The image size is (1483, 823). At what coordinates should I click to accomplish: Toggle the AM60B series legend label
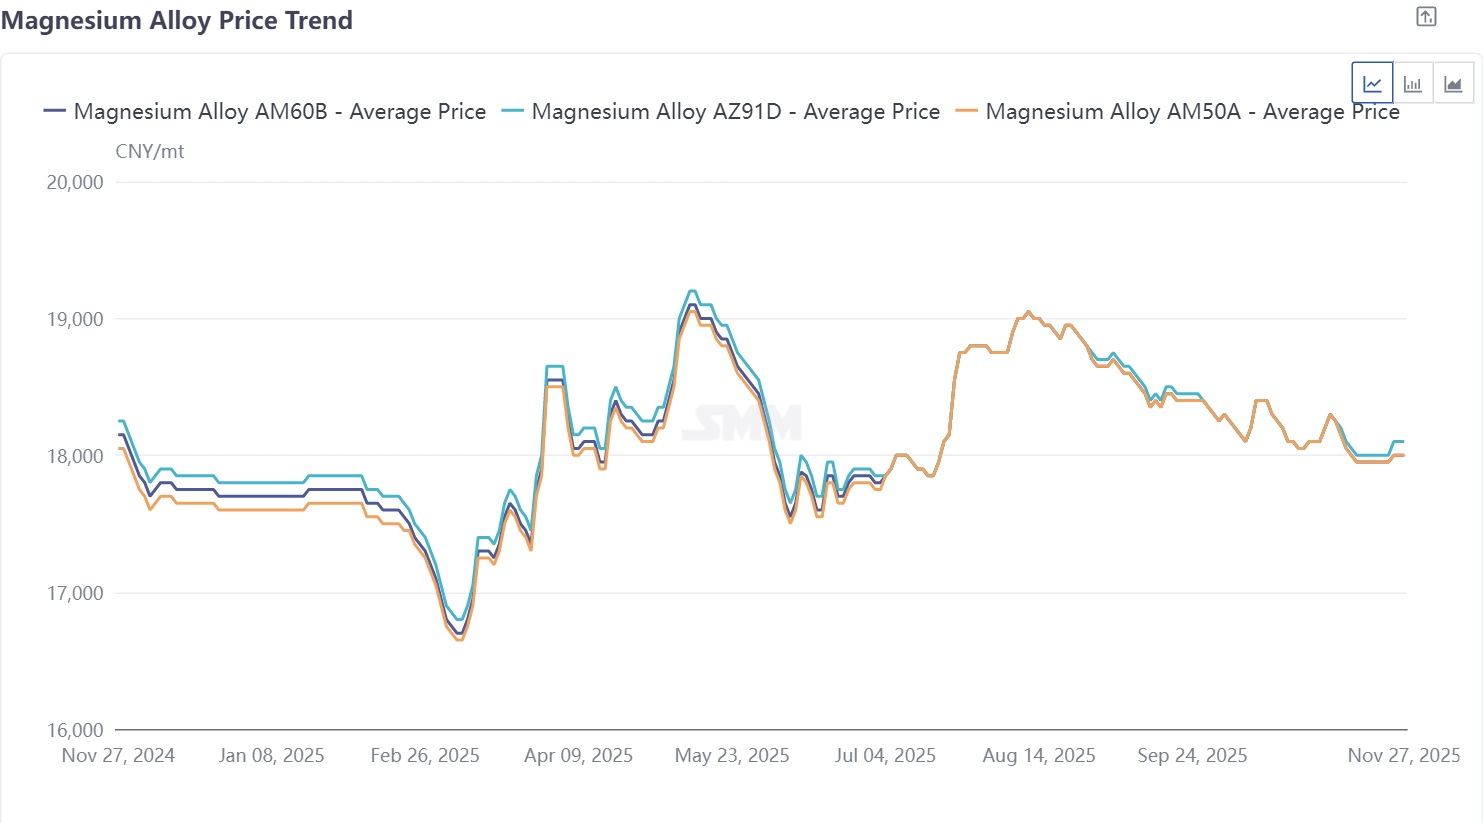pos(279,111)
